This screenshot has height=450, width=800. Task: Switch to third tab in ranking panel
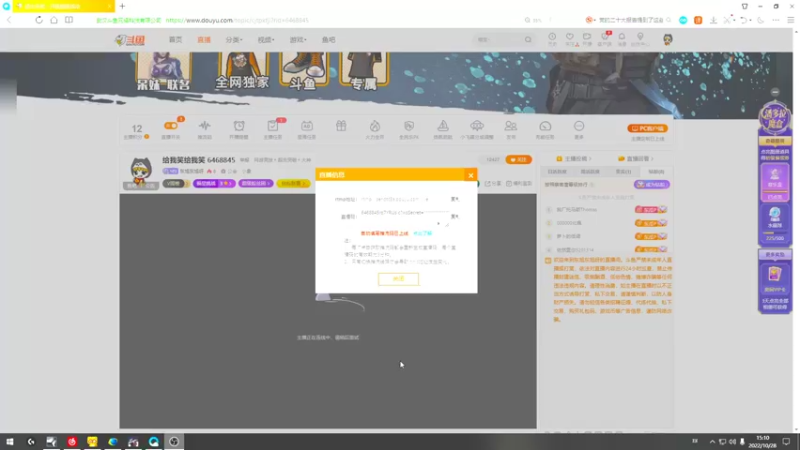[623, 172]
